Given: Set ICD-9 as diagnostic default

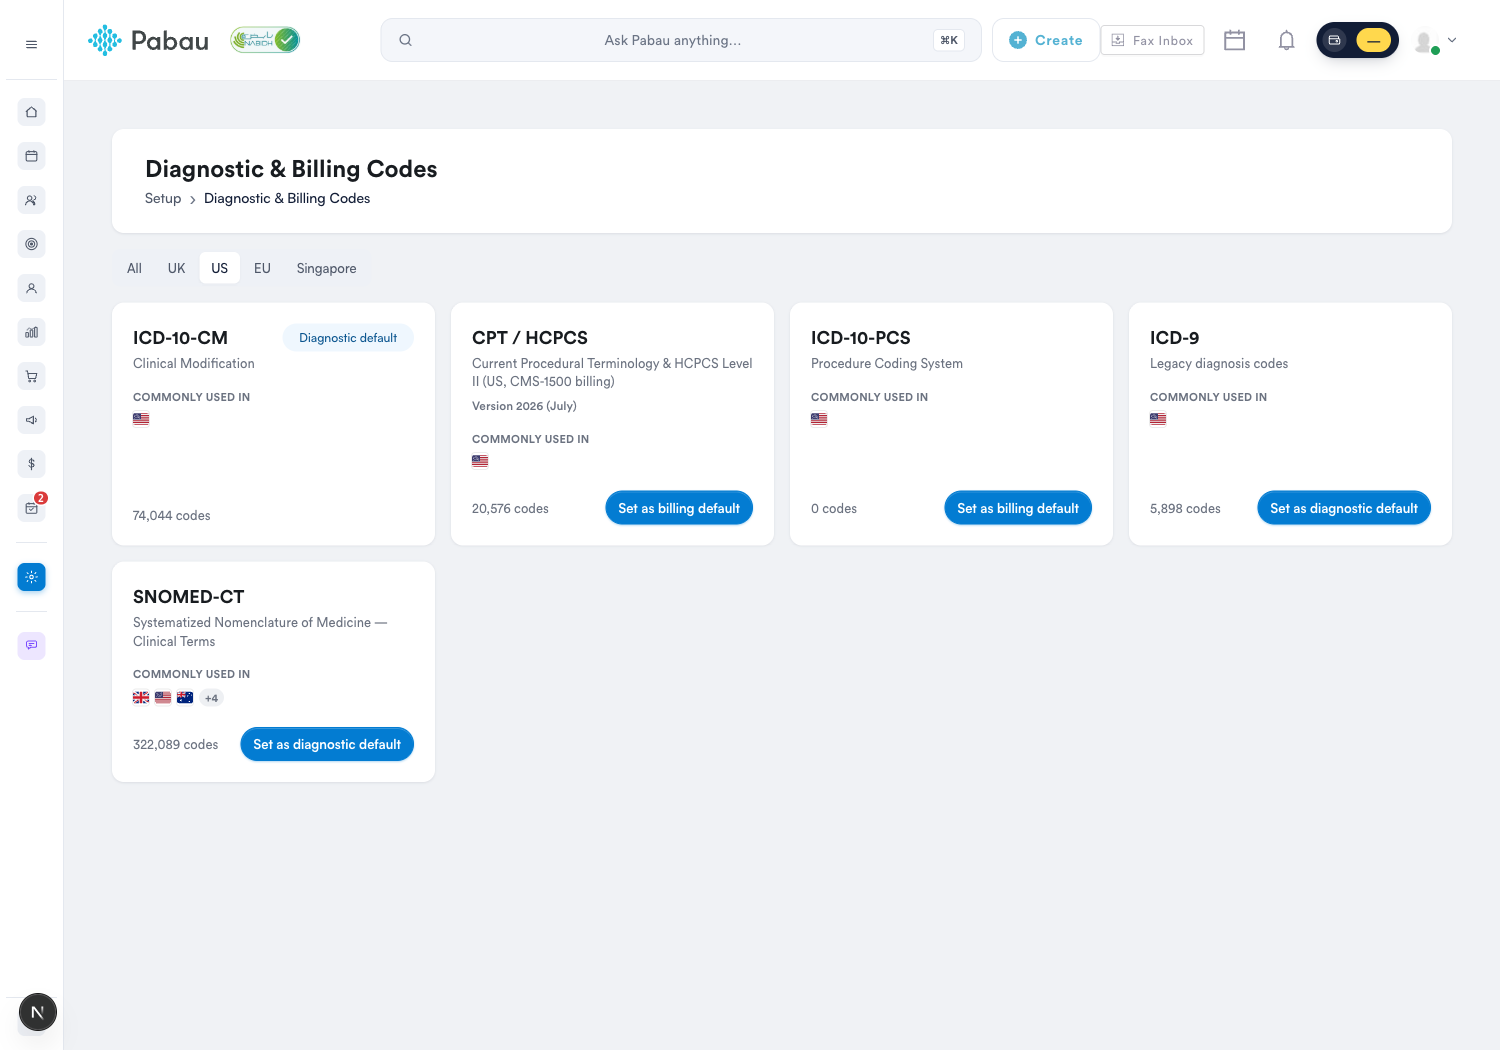Looking at the screenshot, I should (x=1344, y=508).
